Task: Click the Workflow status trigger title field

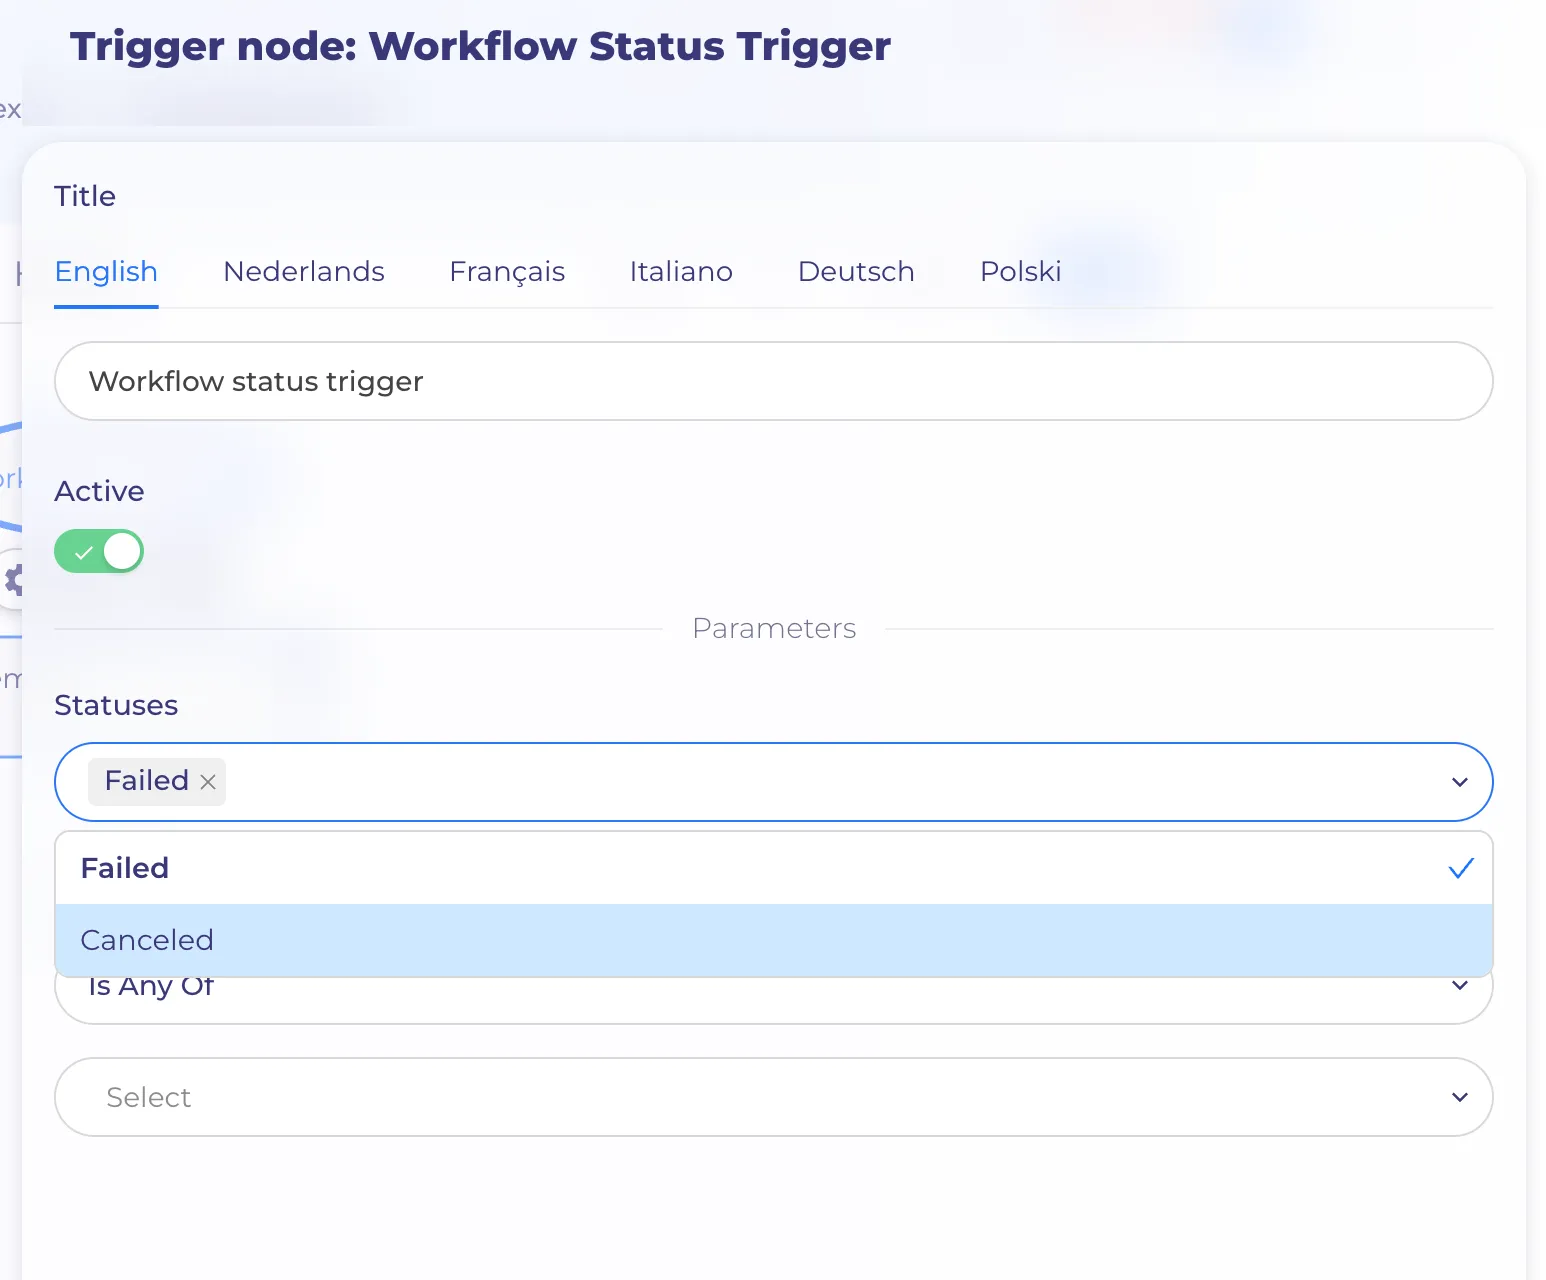Action: coord(773,381)
